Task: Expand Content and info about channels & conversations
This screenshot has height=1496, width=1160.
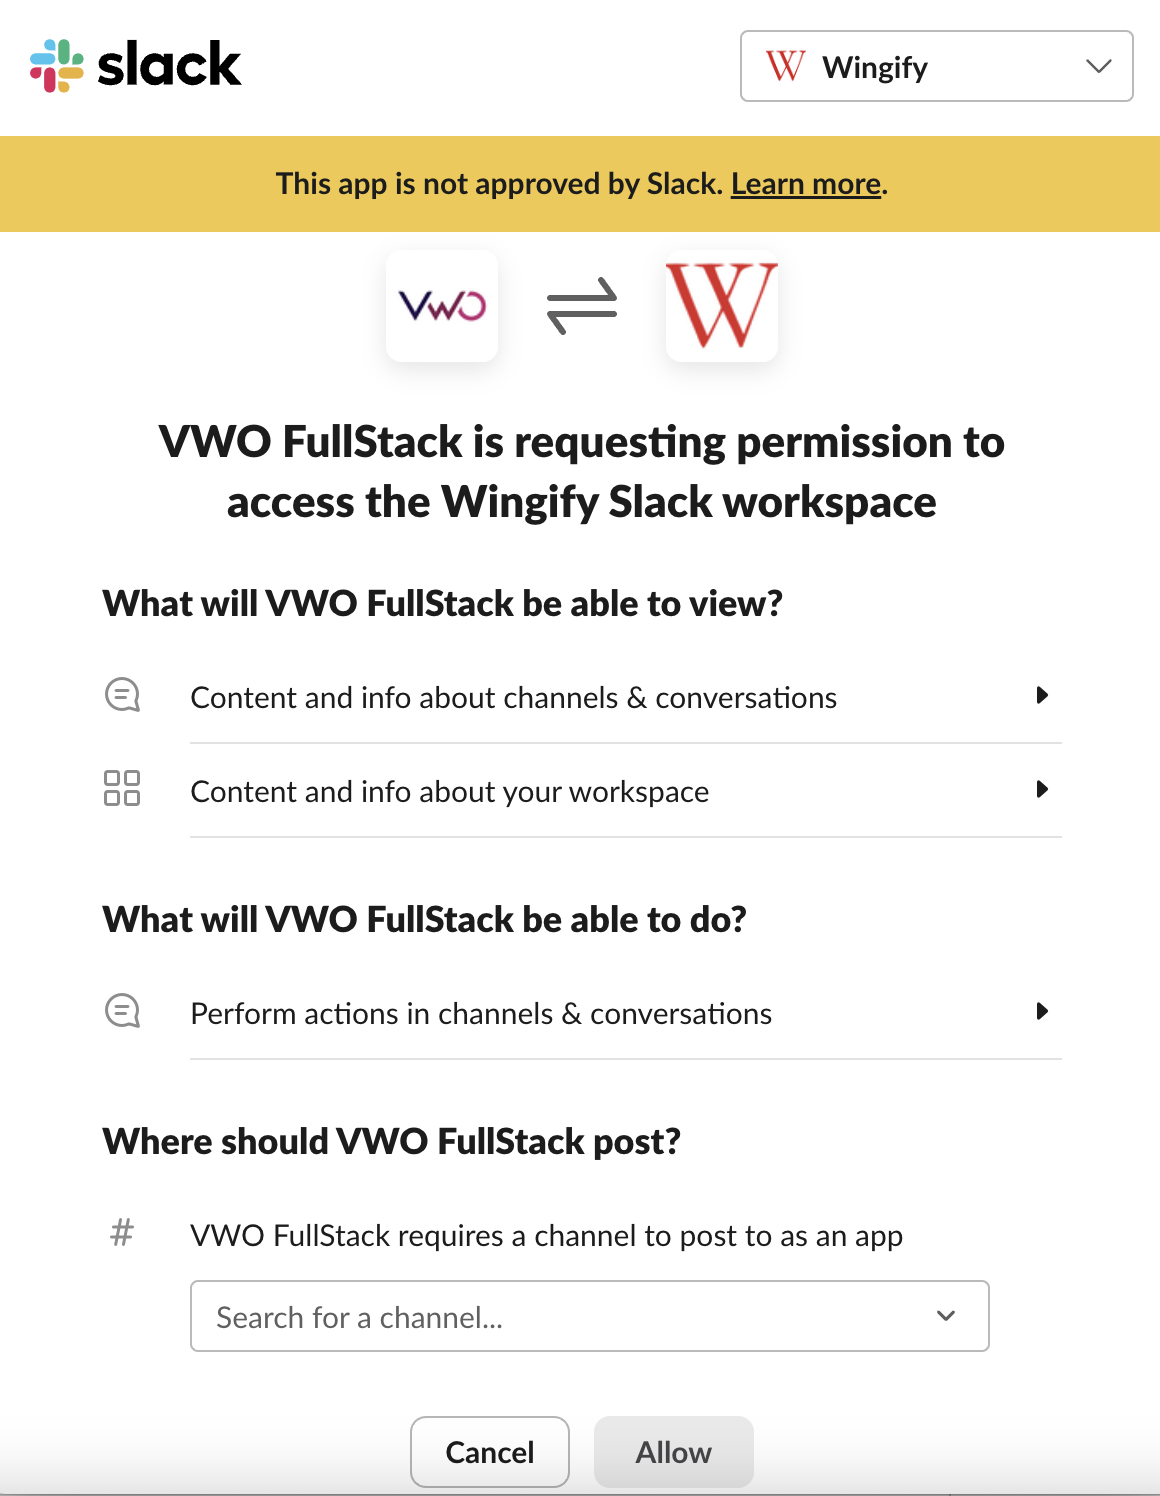Action: click(1042, 695)
